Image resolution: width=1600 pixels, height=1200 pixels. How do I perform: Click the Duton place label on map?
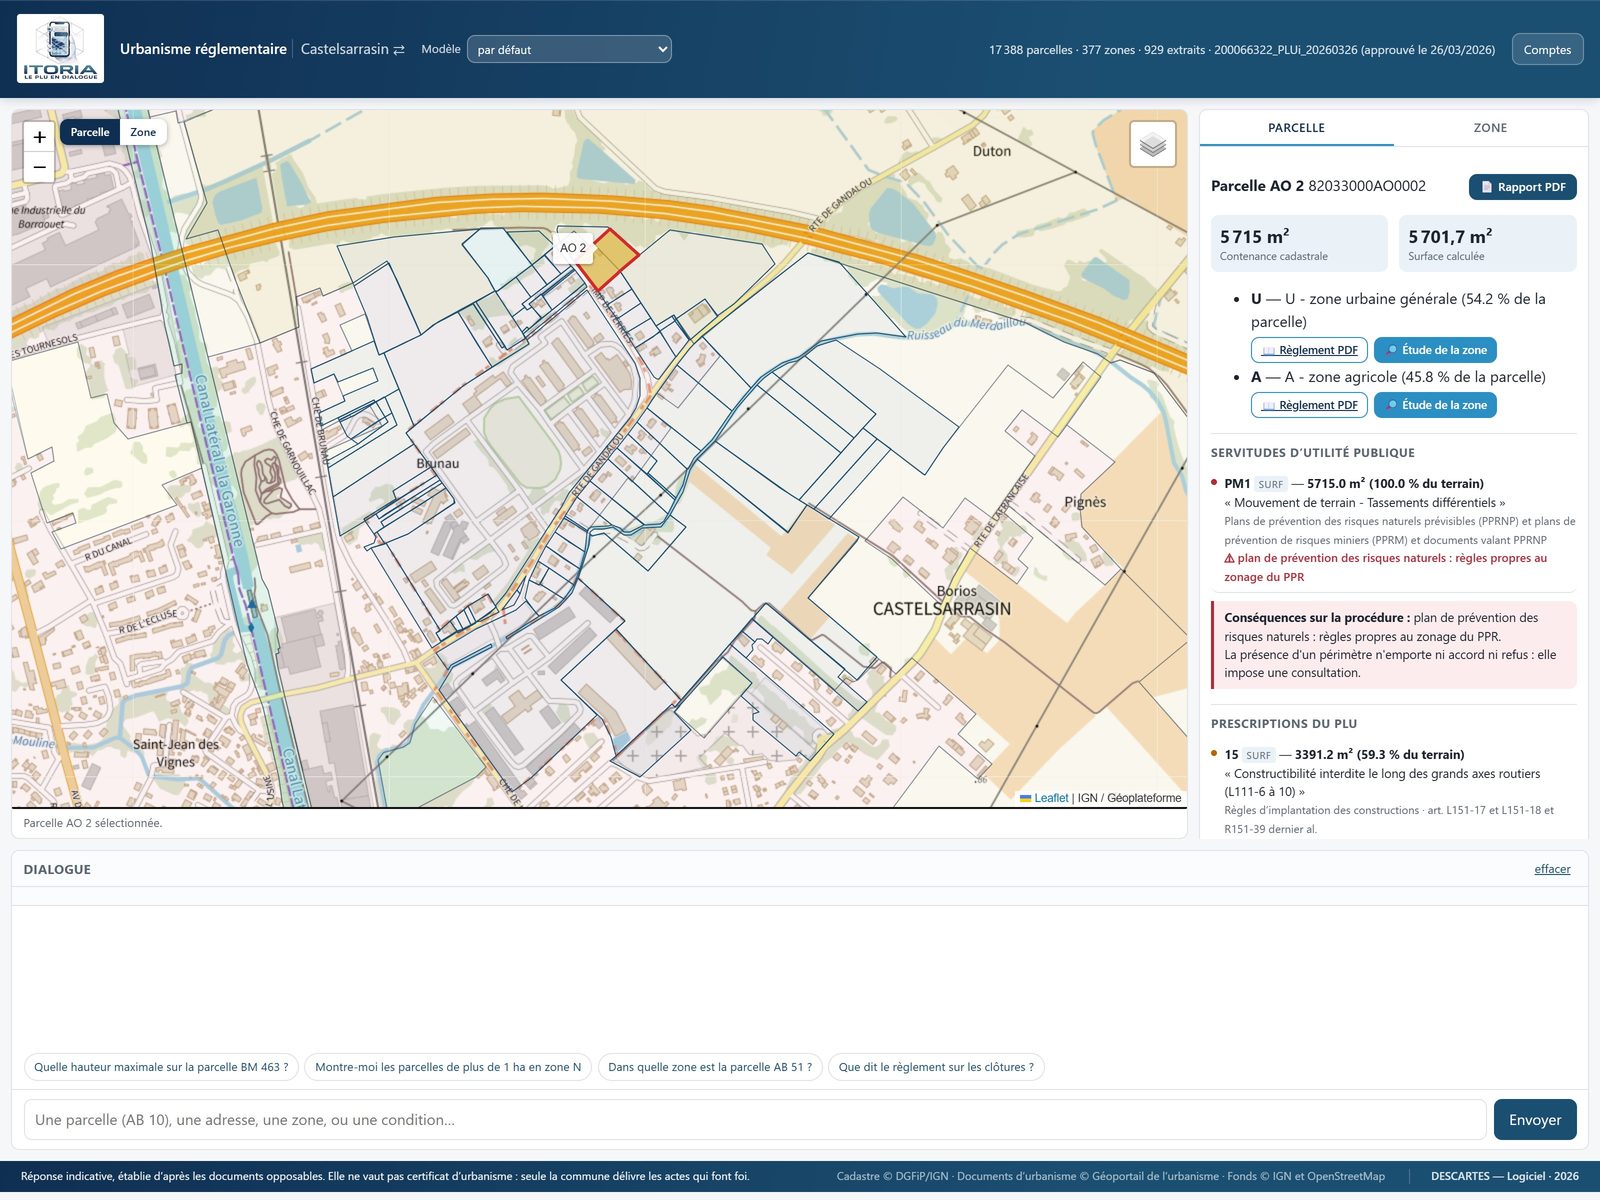(992, 151)
